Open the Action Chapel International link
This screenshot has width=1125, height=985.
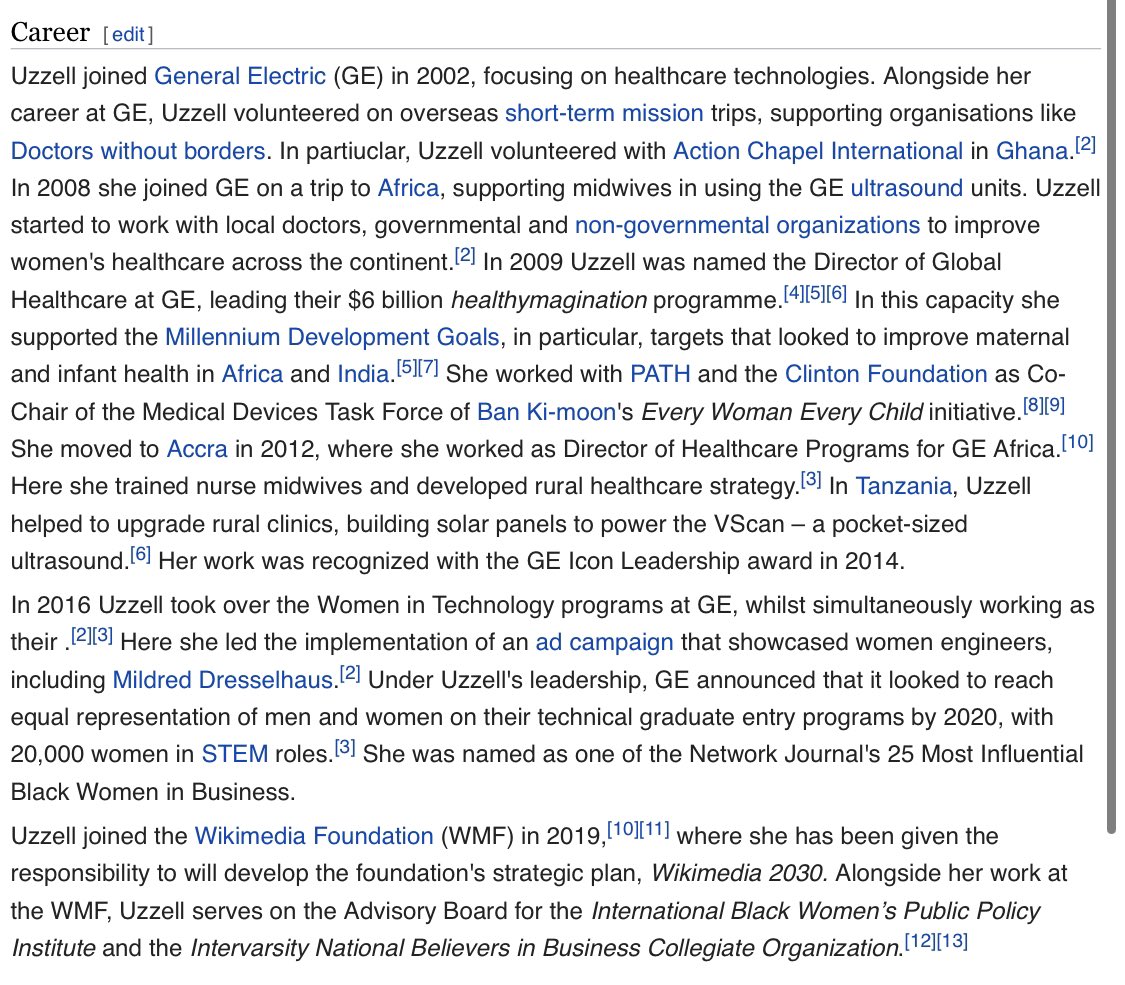point(818,151)
